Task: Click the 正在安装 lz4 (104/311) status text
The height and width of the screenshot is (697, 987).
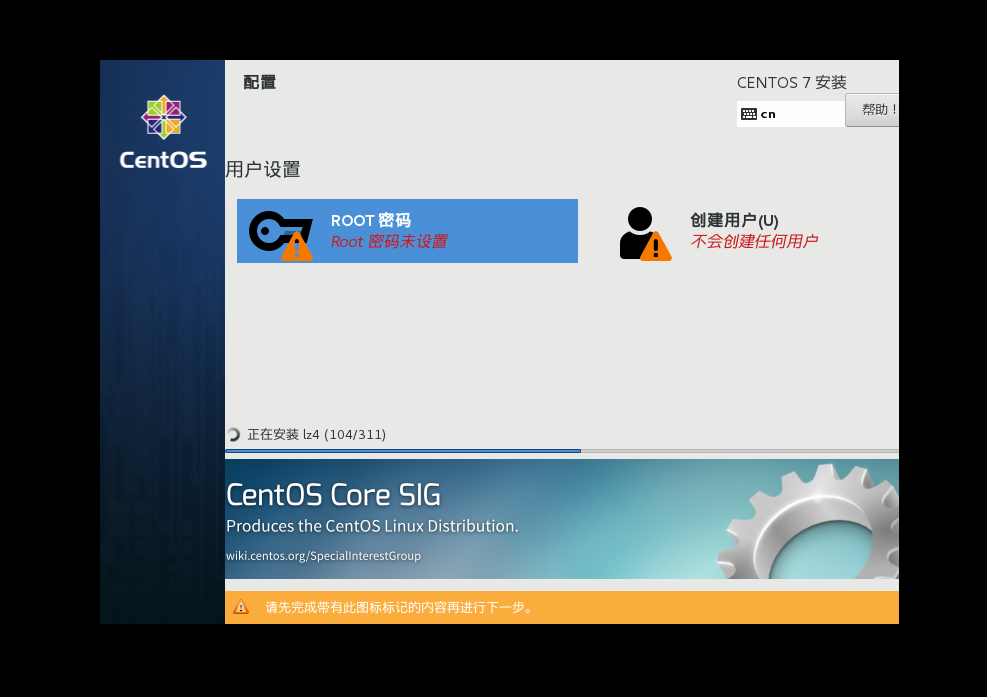Action: pyautogui.click(x=317, y=434)
